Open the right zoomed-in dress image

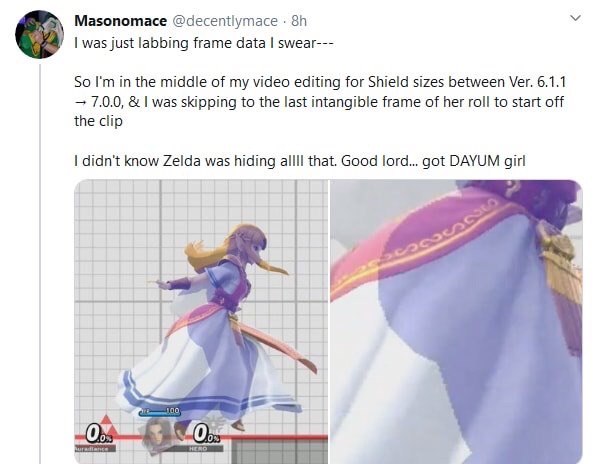click(456, 321)
